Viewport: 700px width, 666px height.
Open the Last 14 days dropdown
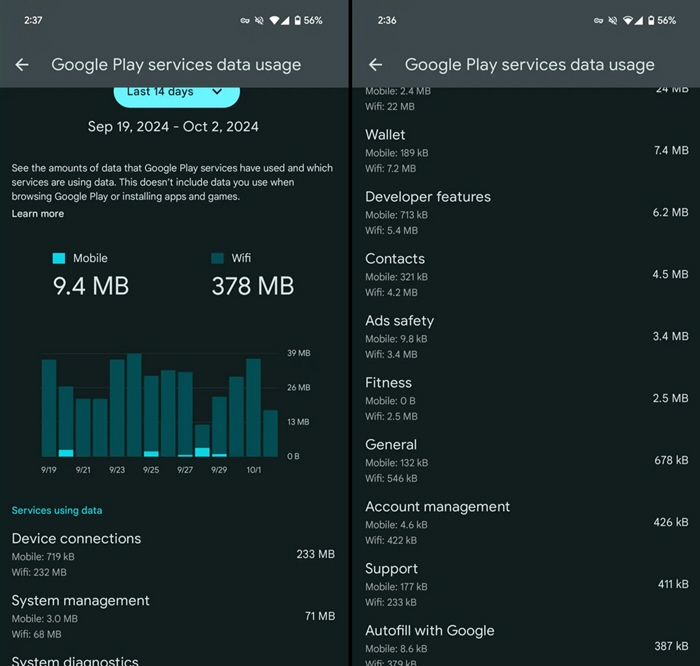pos(177,92)
